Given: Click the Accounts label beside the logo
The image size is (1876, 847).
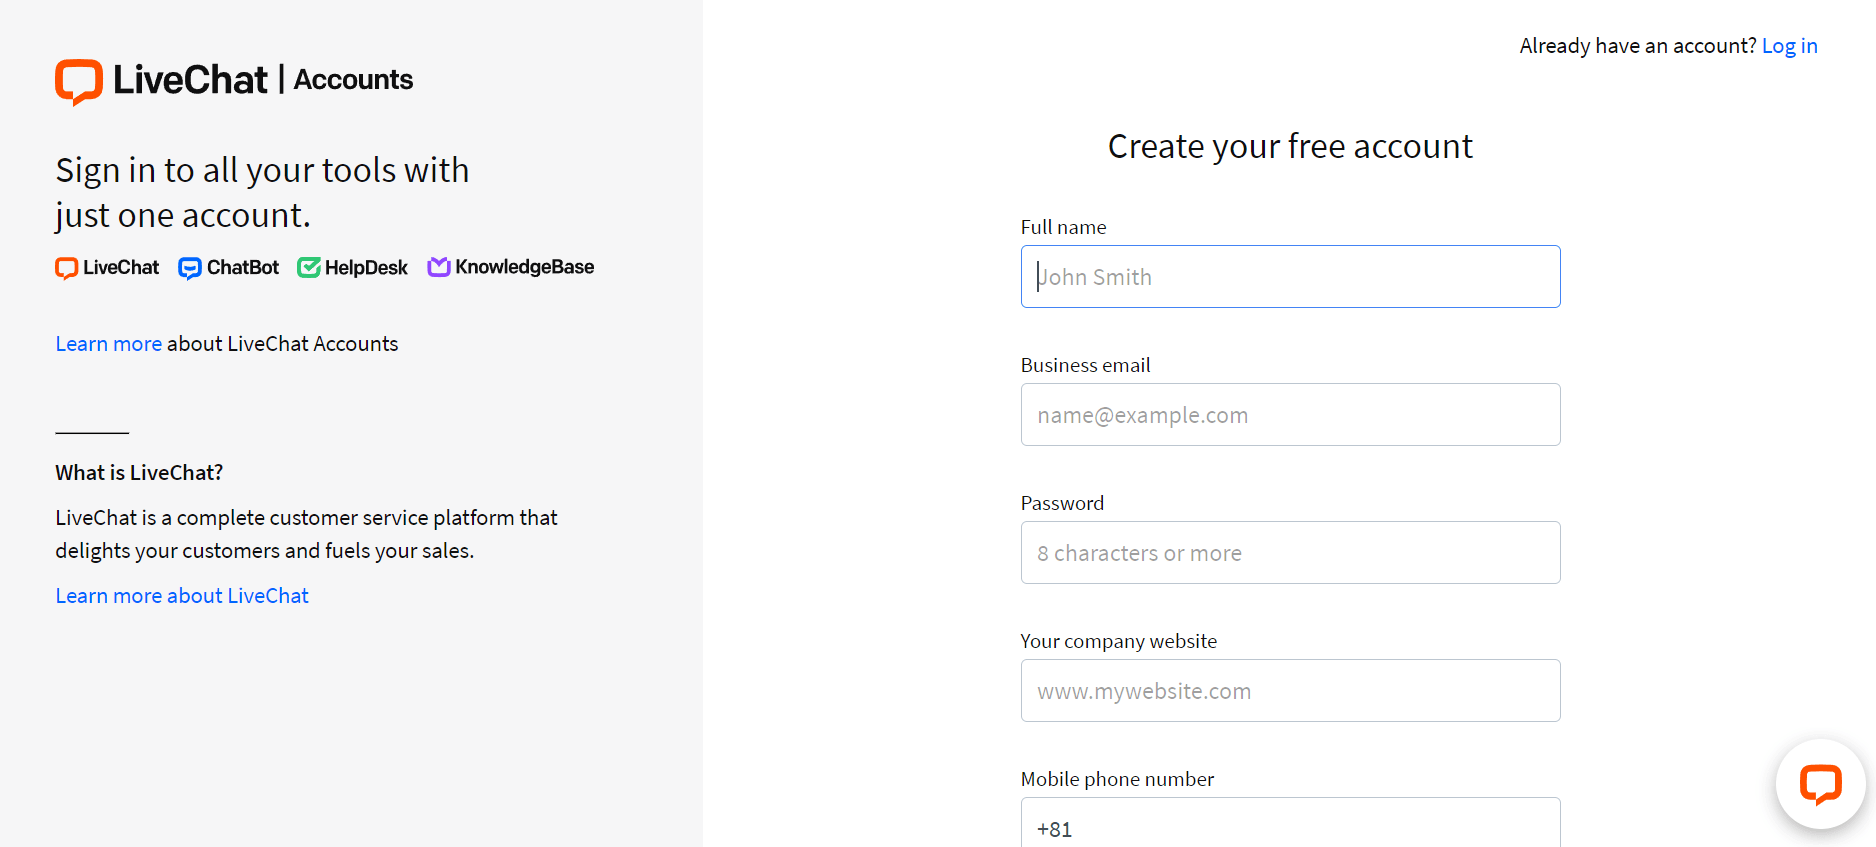Looking at the screenshot, I should tap(353, 80).
